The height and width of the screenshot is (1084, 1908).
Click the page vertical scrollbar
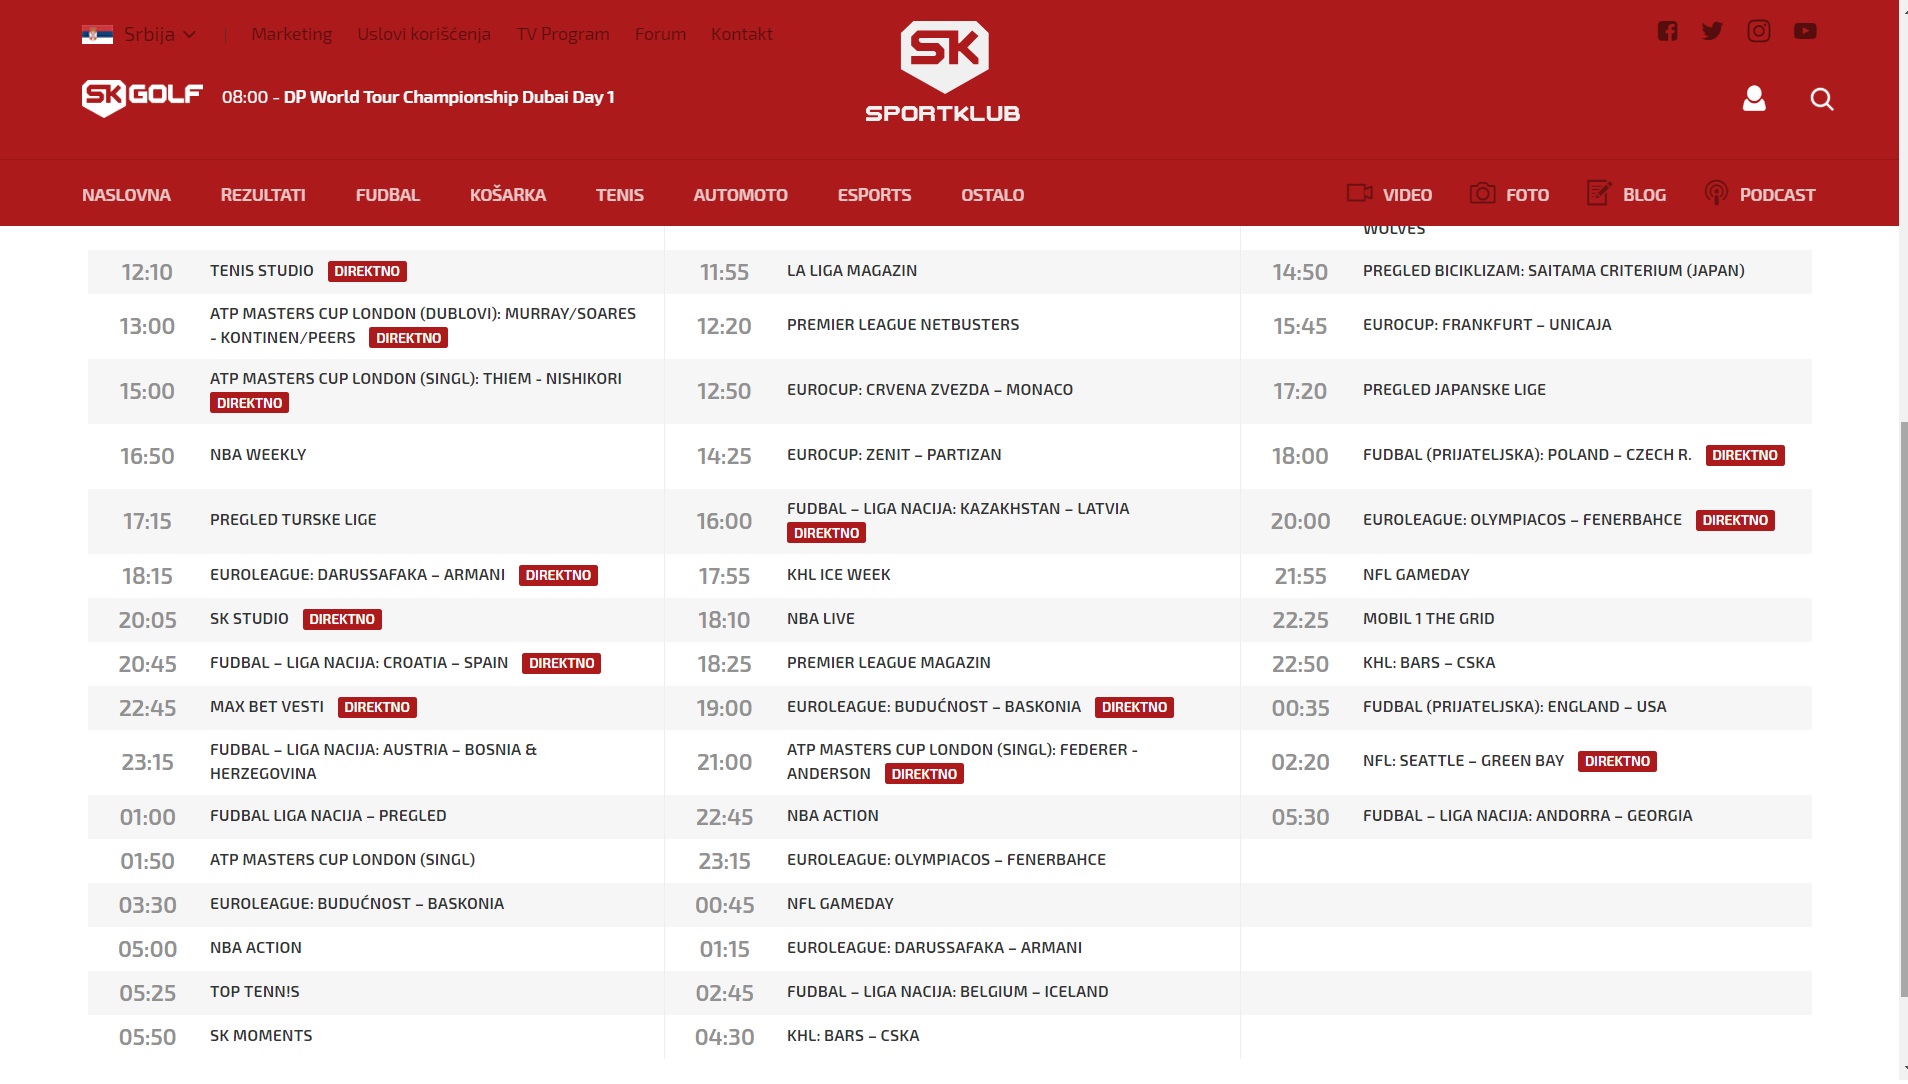1903,700
